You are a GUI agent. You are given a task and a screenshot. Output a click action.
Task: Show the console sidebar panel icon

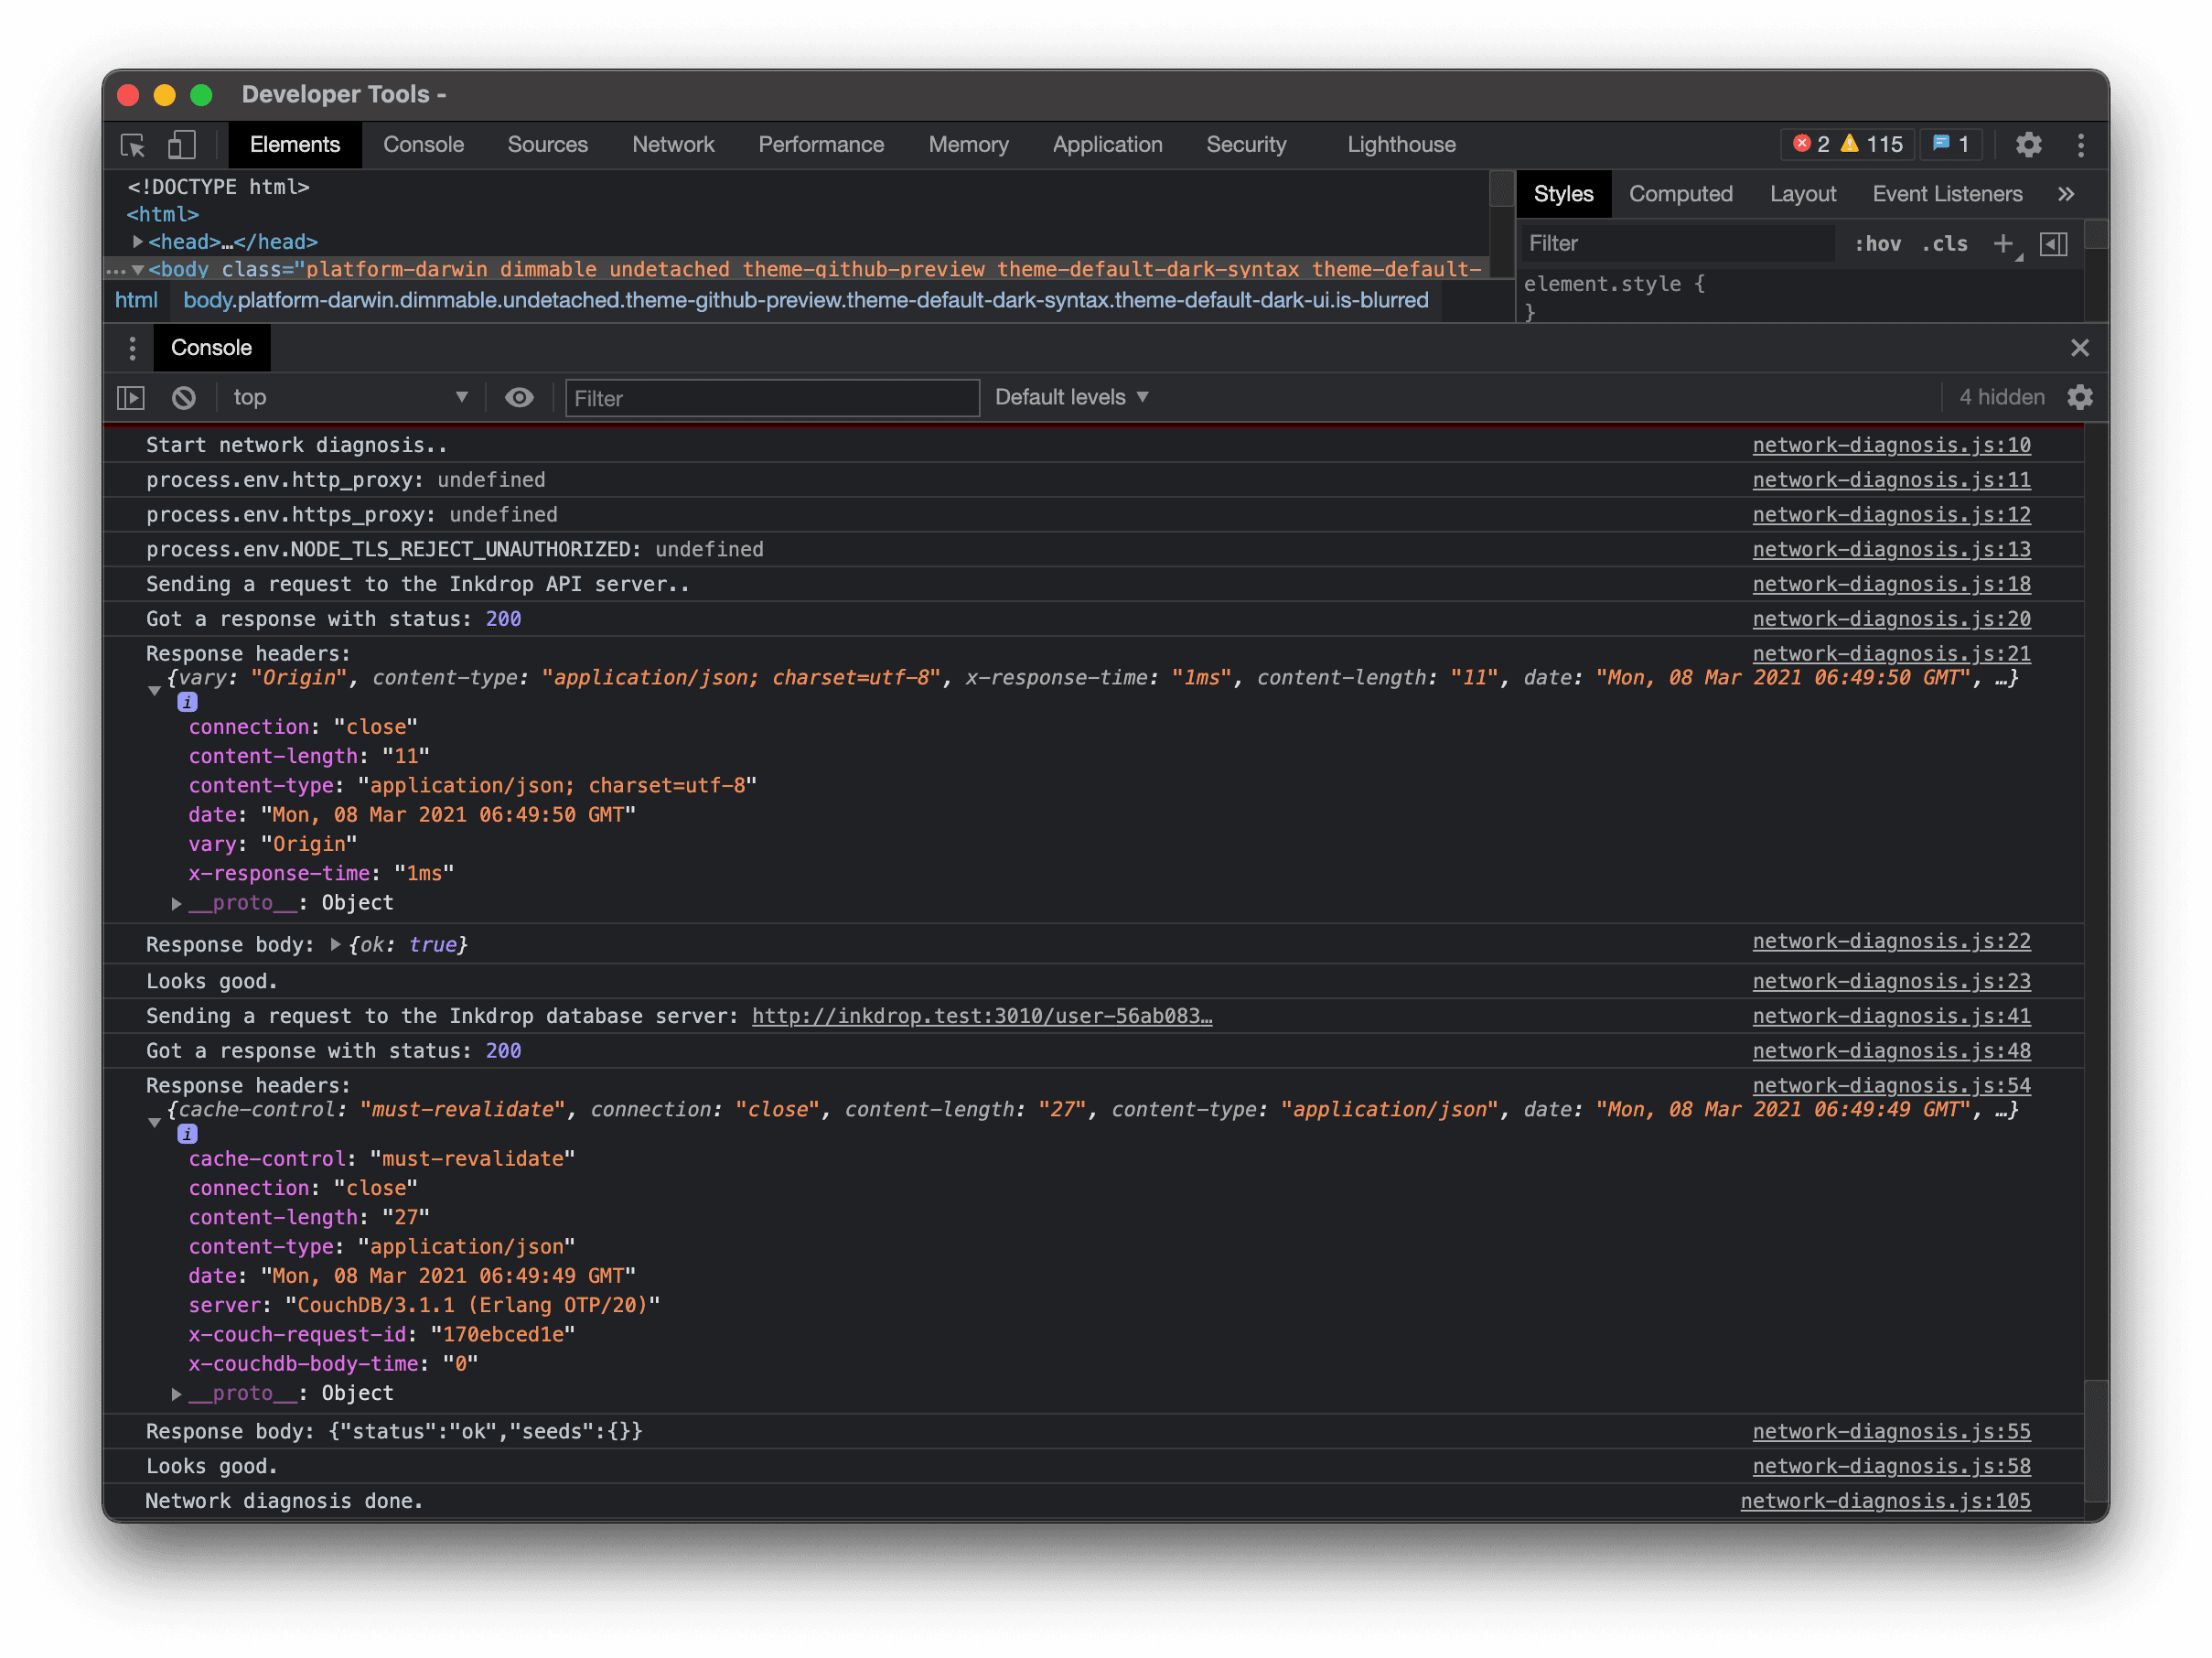(x=131, y=398)
